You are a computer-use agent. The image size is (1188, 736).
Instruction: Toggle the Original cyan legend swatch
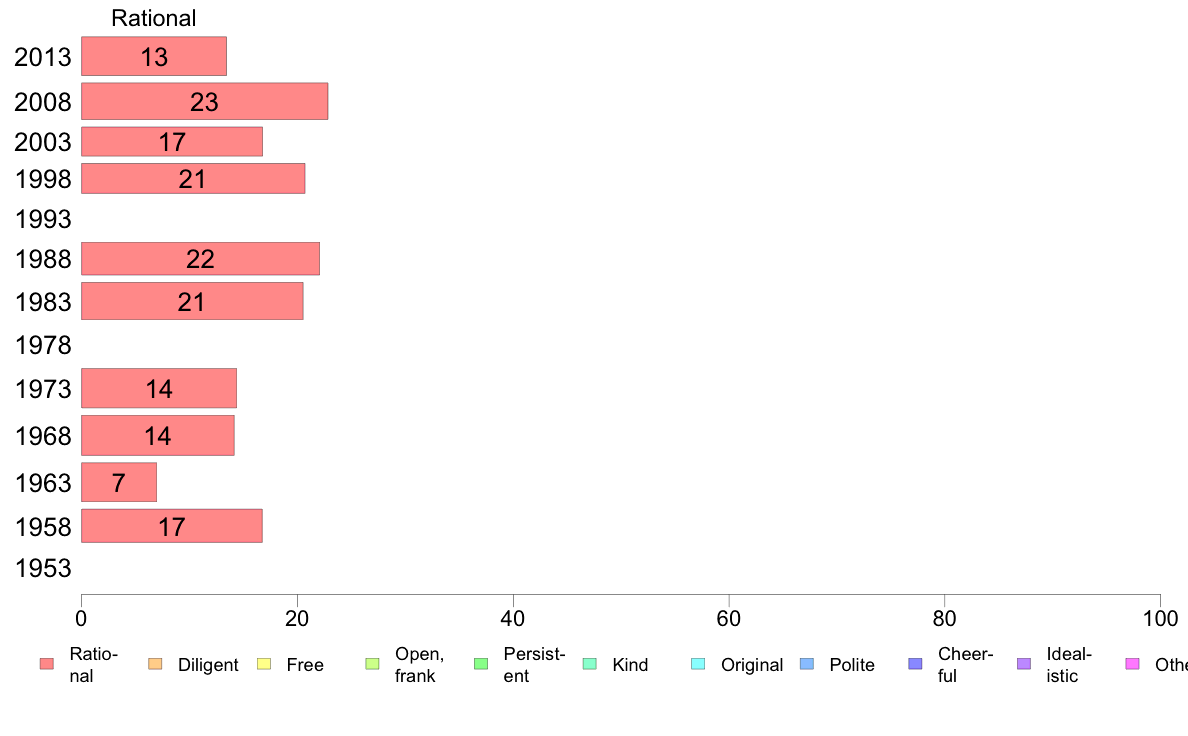tap(699, 664)
